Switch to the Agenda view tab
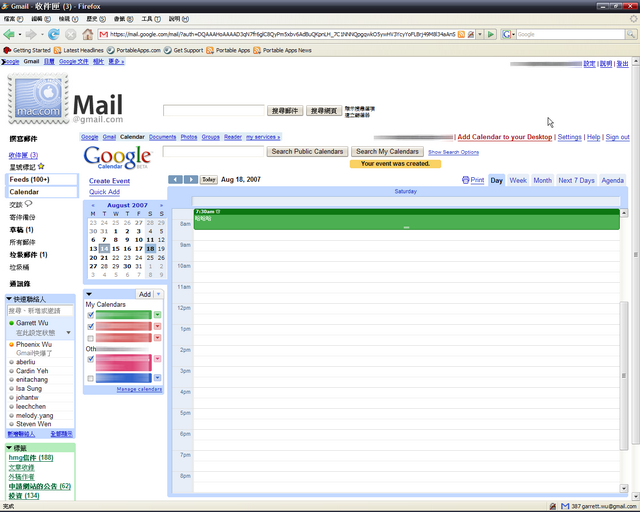 612,180
